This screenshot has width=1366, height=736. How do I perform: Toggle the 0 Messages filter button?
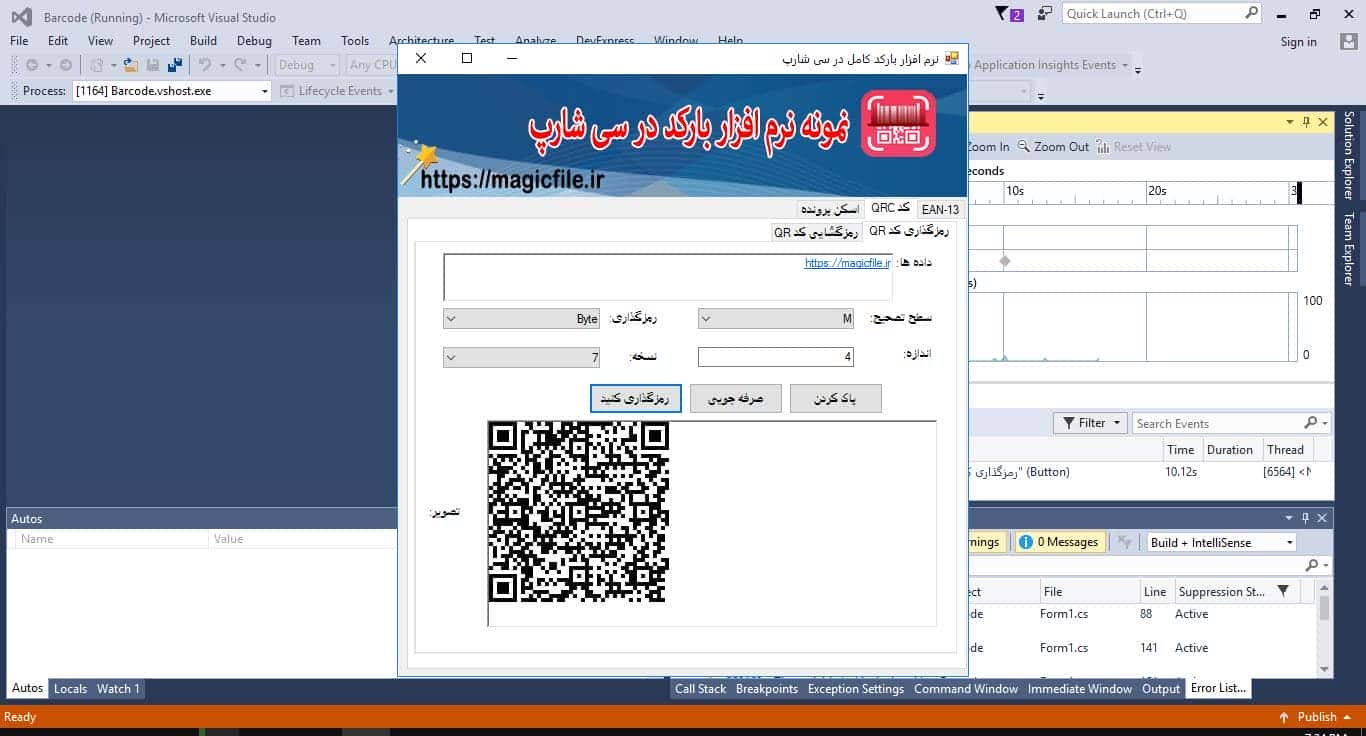click(x=1059, y=542)
